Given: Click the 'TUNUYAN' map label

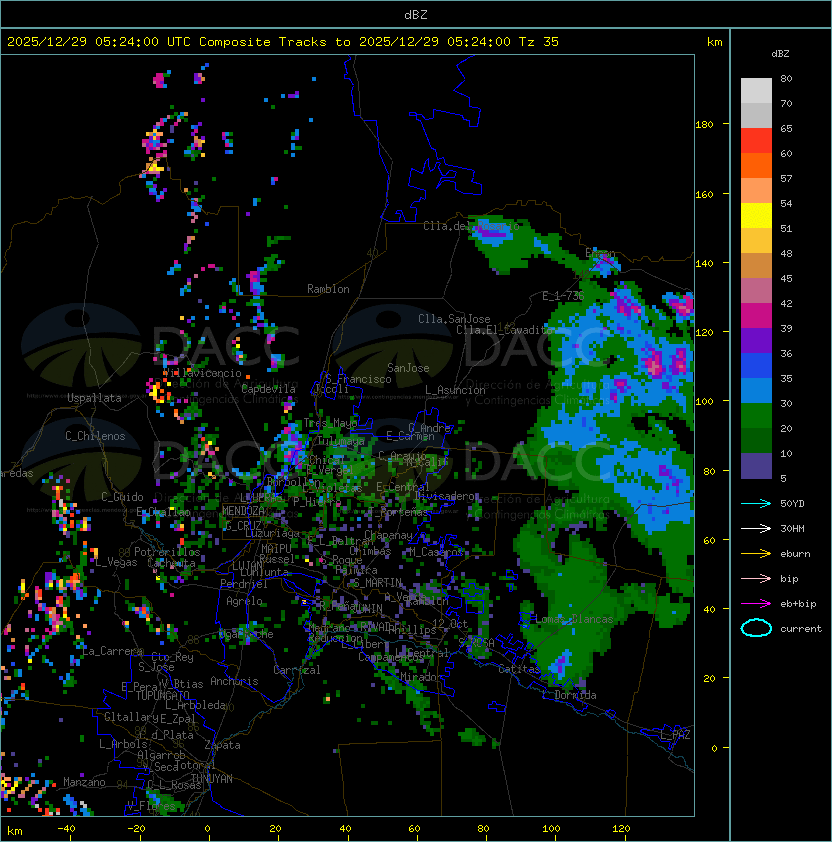Looking at the screenshot, I should [212, 779].
